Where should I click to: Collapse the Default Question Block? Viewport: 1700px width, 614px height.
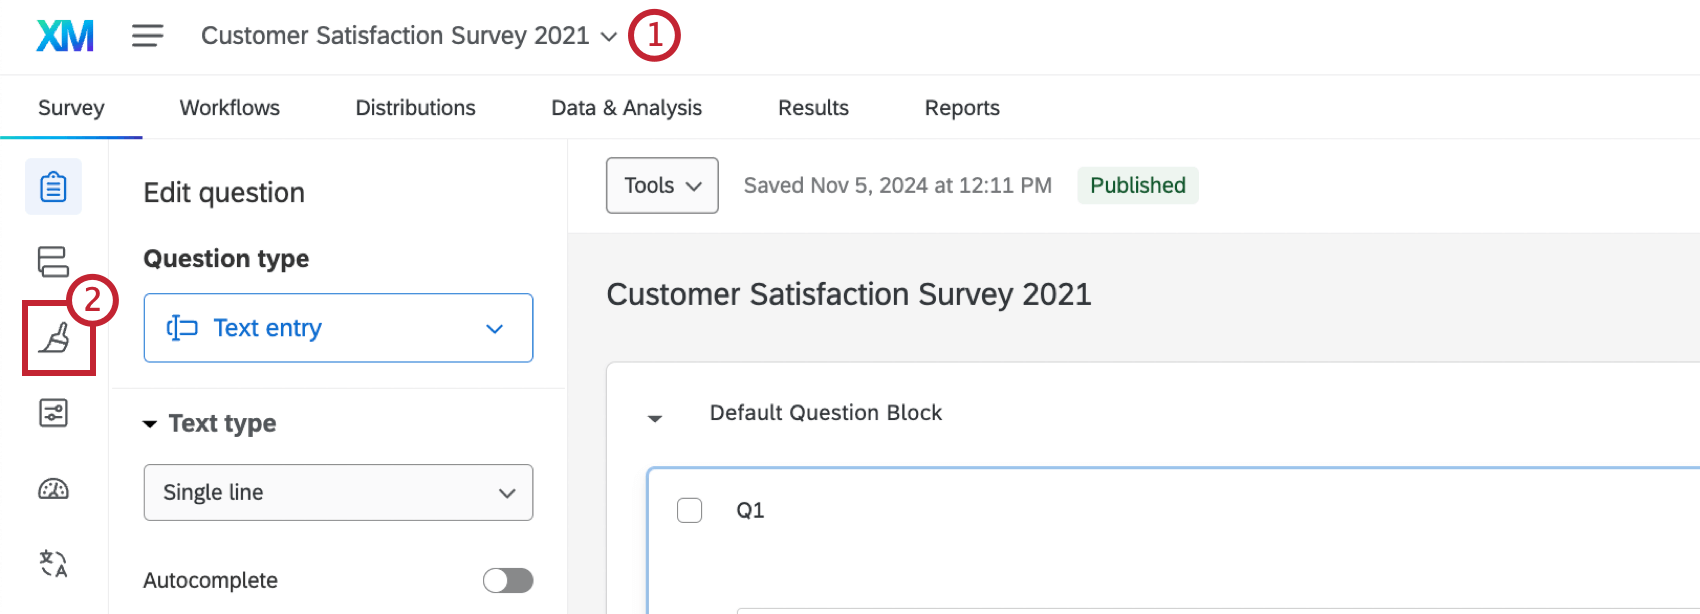point(655,418)
